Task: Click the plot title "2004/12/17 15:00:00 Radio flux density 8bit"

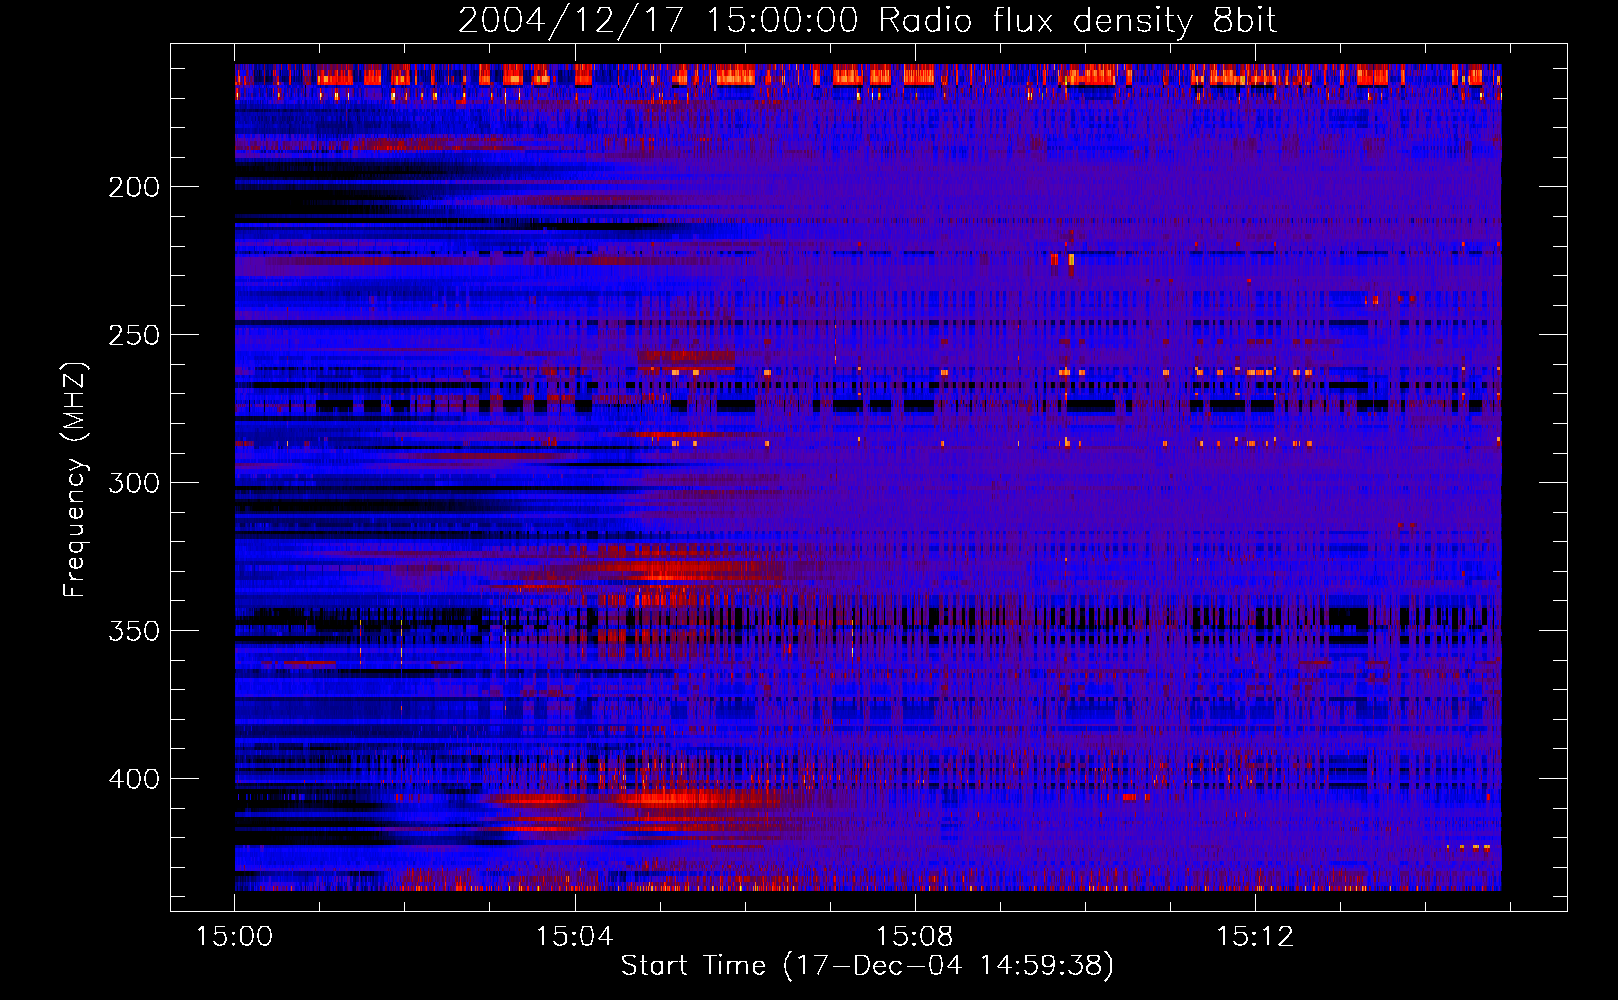Action: point(868,21)
